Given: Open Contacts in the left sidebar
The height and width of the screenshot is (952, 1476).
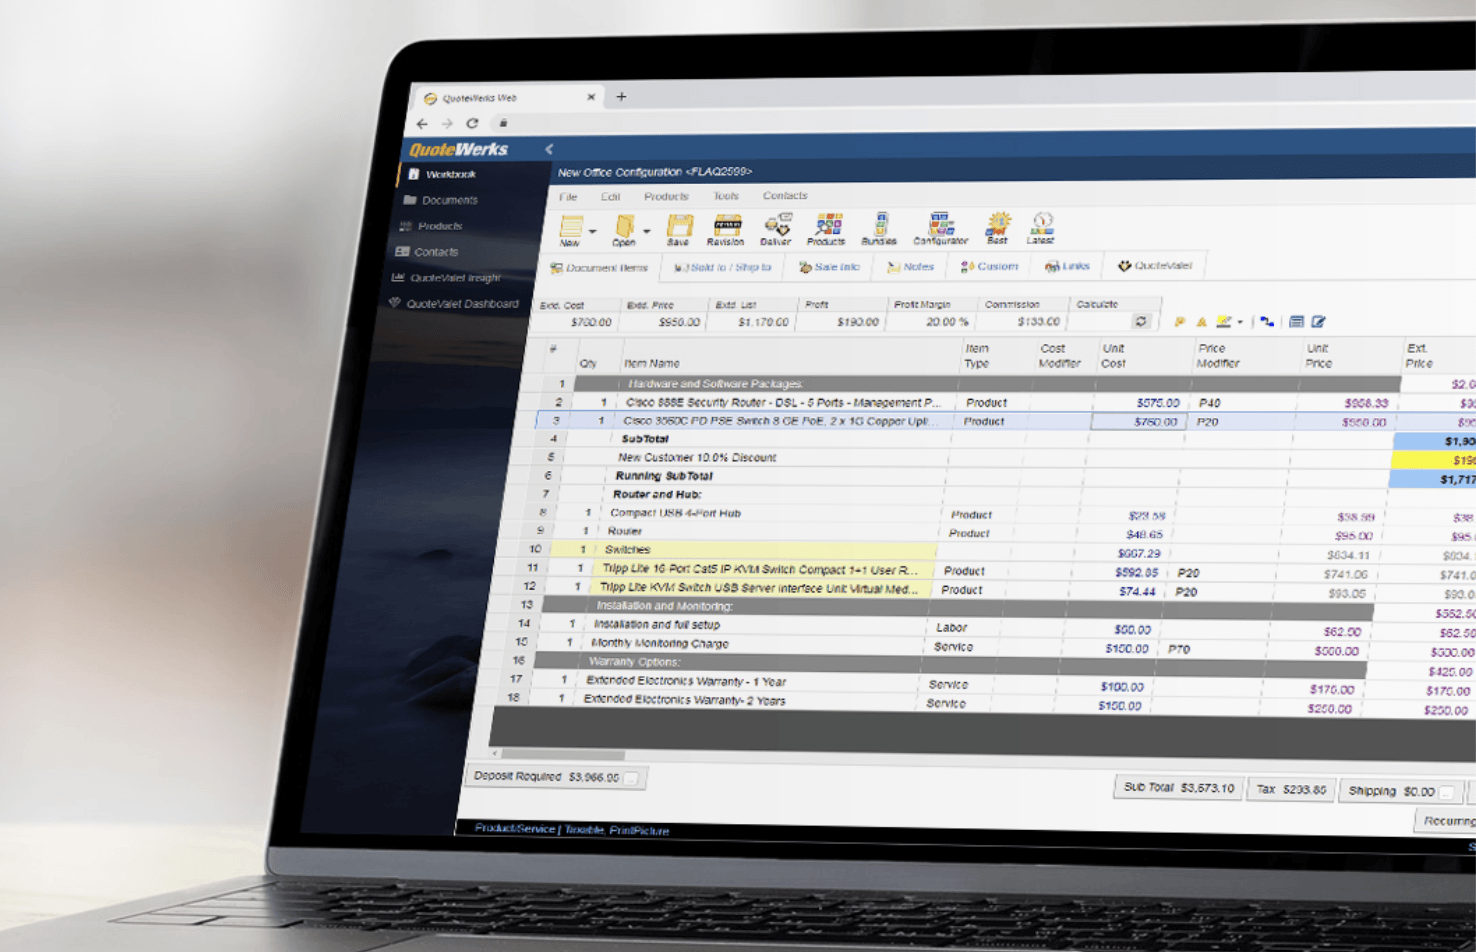Looking at the screenshot, I should coord(427,252).
